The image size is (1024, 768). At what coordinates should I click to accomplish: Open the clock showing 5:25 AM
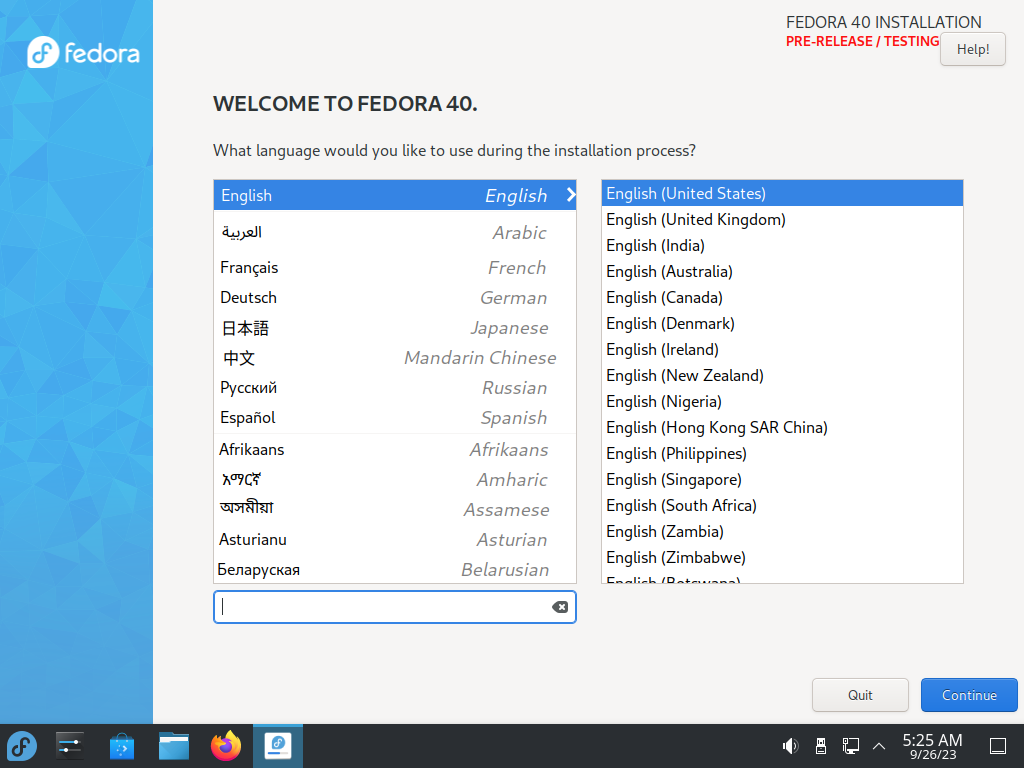pyautogui.click(x=933, y=746)
